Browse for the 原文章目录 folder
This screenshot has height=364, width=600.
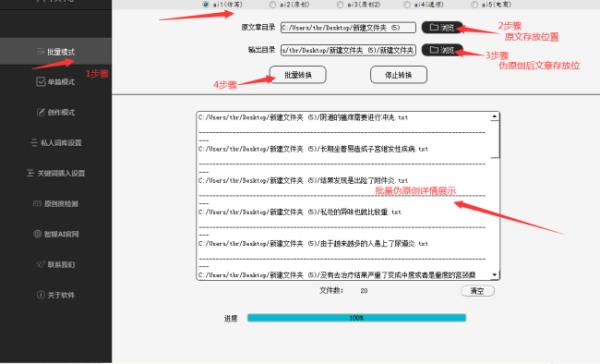point(442,28)
